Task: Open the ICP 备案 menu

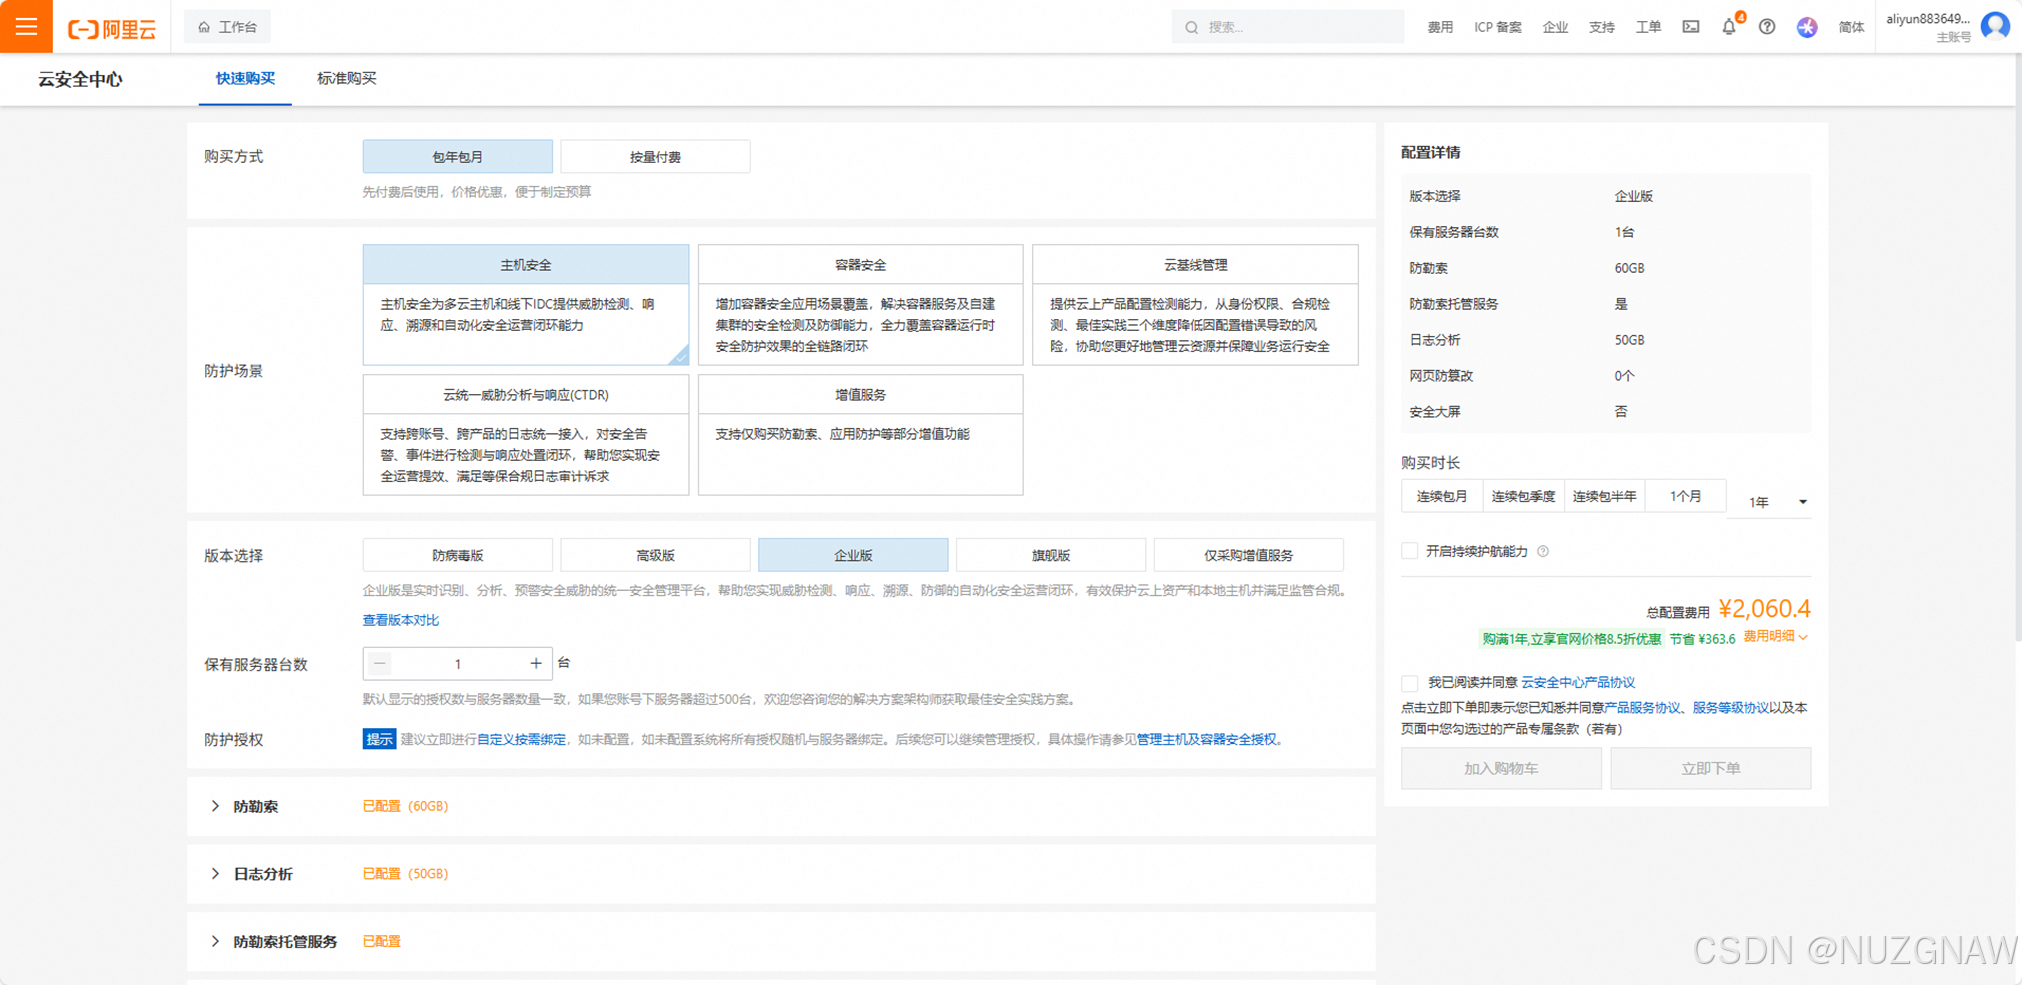Action: pos(1497,27)
